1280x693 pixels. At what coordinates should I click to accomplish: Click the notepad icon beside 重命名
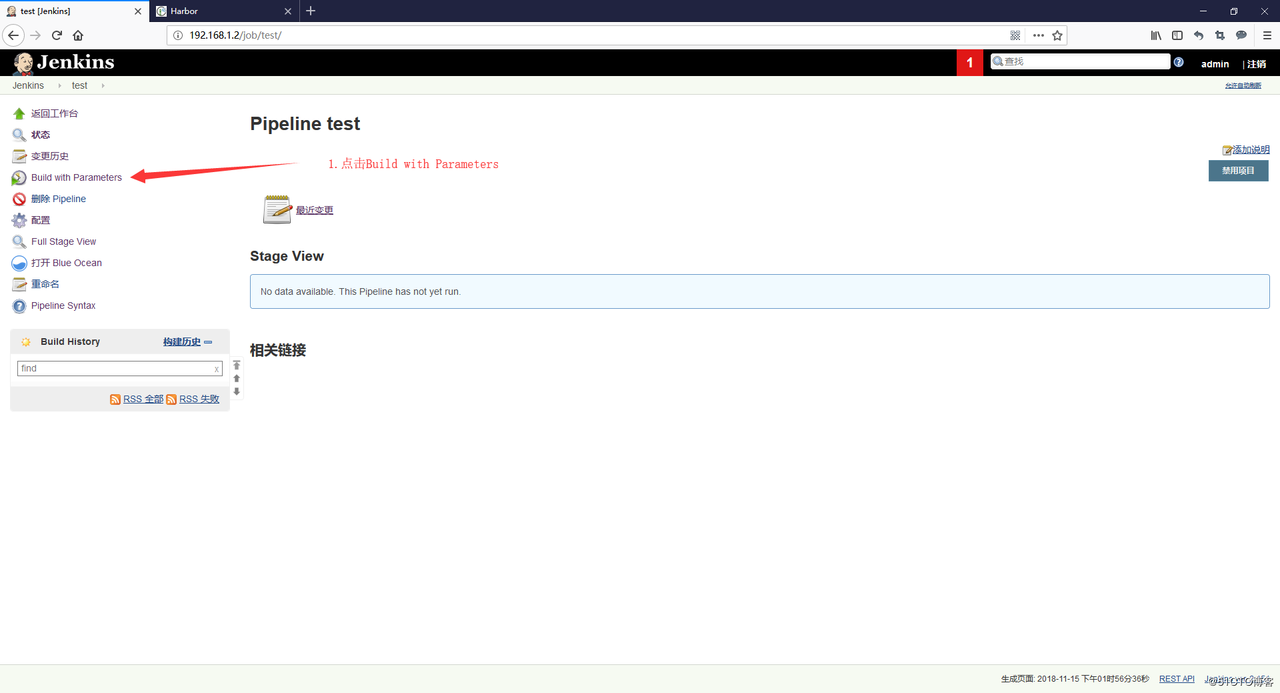[19, 284]
